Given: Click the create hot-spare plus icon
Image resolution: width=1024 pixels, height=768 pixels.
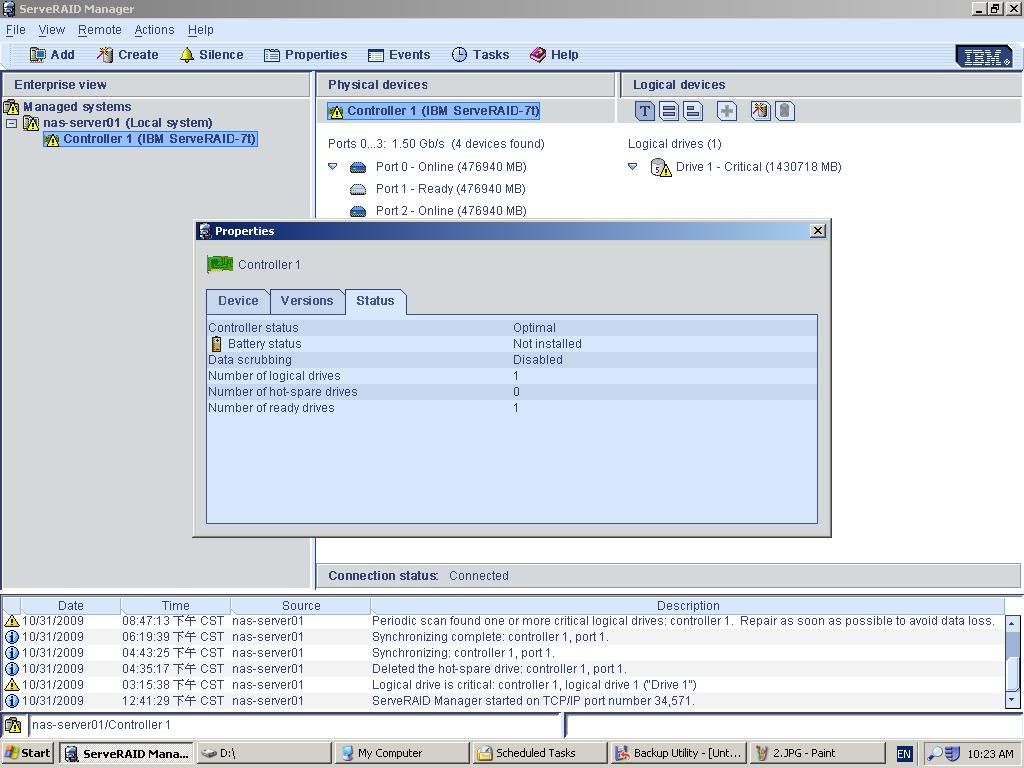Looking at the screenshot, I should point(727,111).
